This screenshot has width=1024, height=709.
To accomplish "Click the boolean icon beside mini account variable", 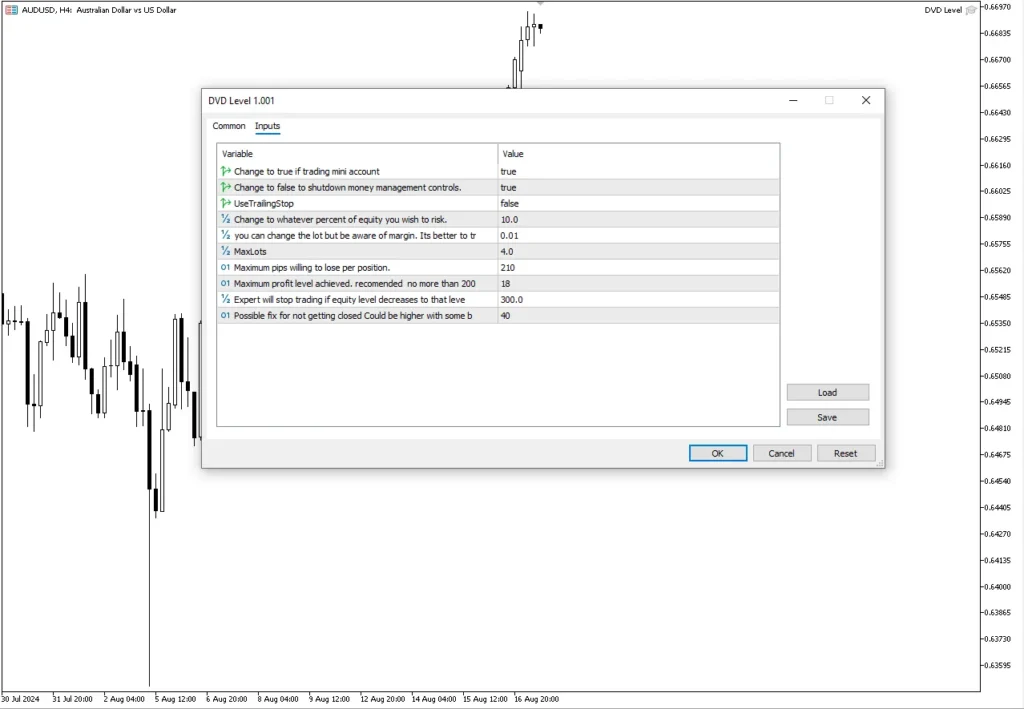I will [x=225, y=171].
